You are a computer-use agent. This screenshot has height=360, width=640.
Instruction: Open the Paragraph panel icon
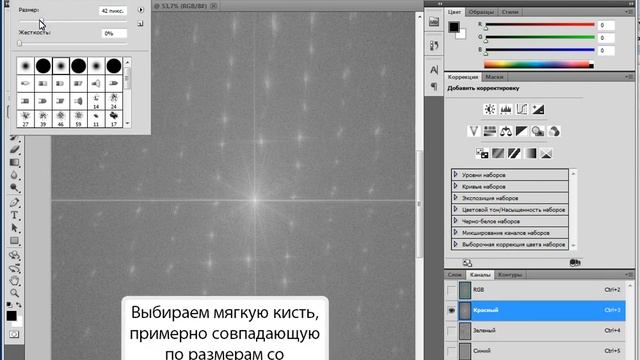434,86
